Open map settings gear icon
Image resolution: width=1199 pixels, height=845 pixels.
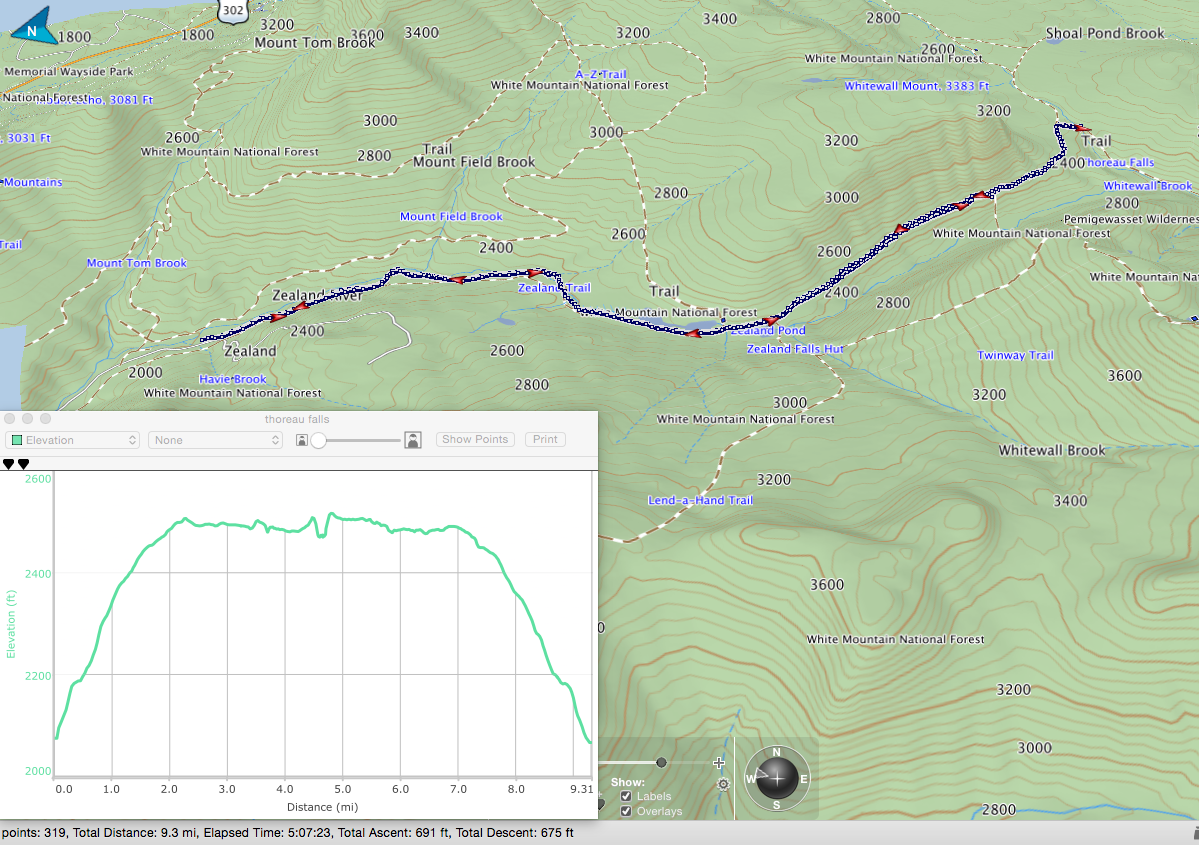(x=723, y=784)
